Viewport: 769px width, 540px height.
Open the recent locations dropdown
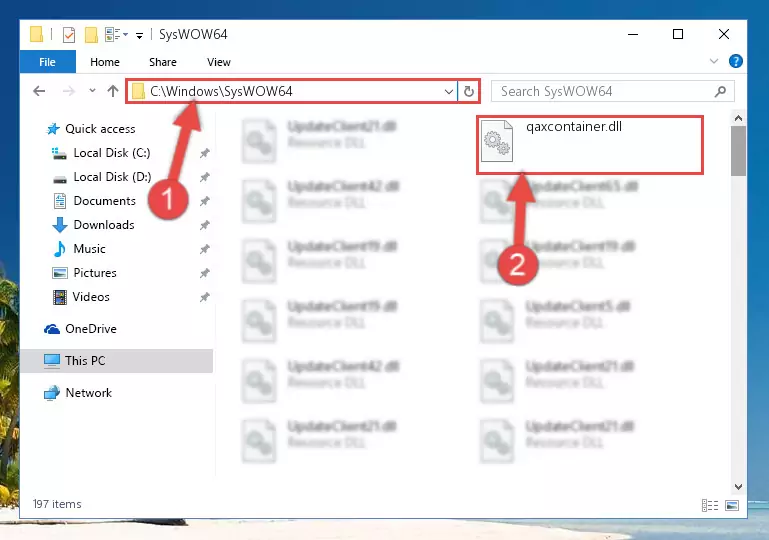[92, 90]
